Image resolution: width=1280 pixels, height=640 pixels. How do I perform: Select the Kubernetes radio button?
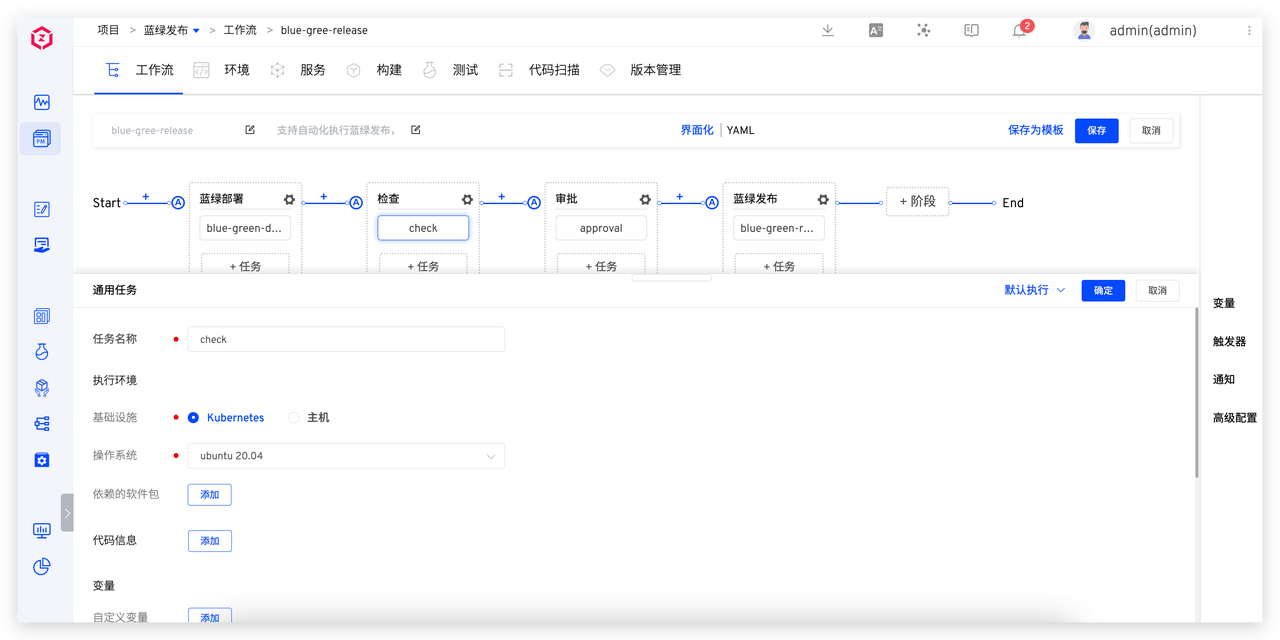(192, 417)
